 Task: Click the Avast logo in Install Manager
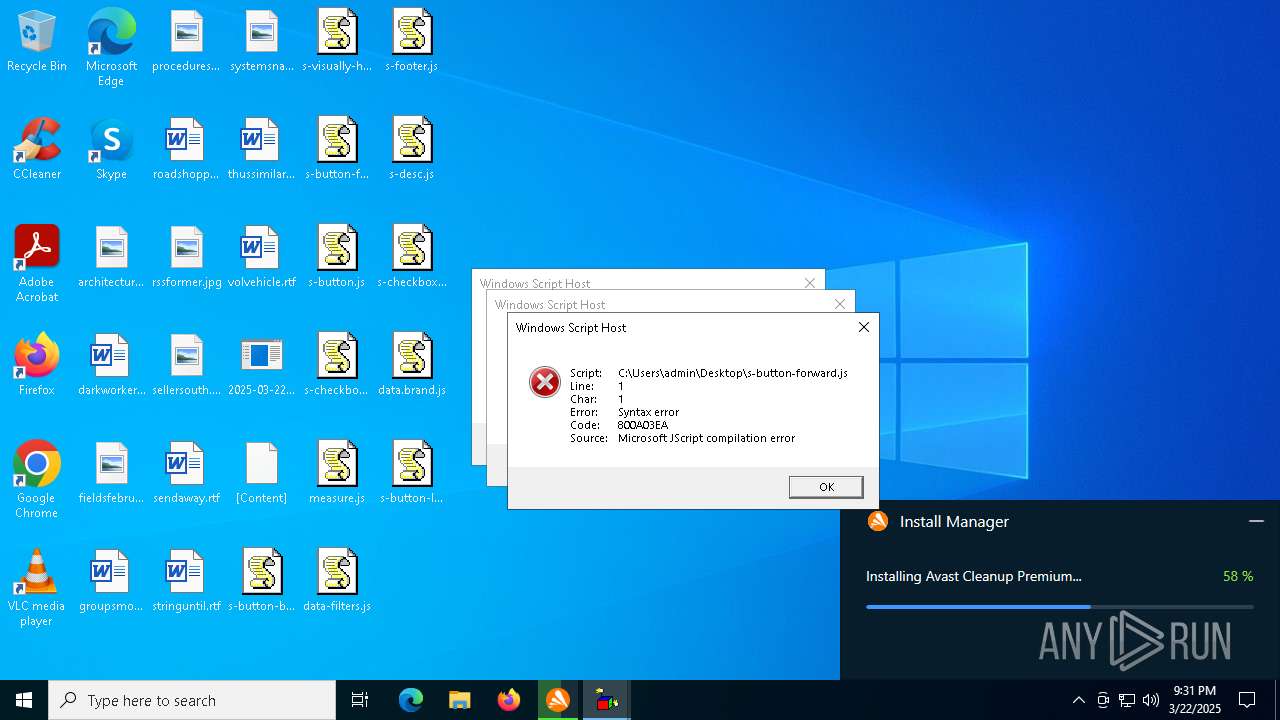[878, 521]
